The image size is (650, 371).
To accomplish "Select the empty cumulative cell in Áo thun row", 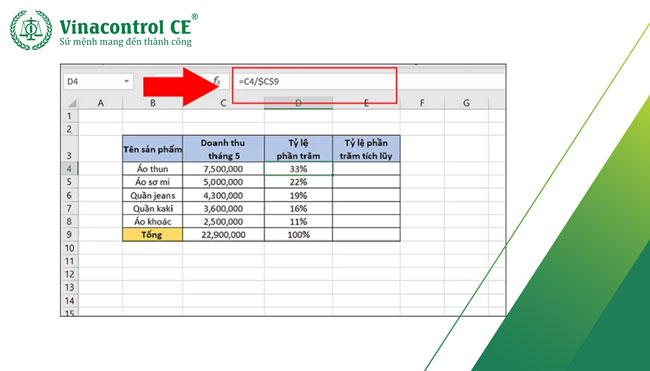I will click(366, 169).
